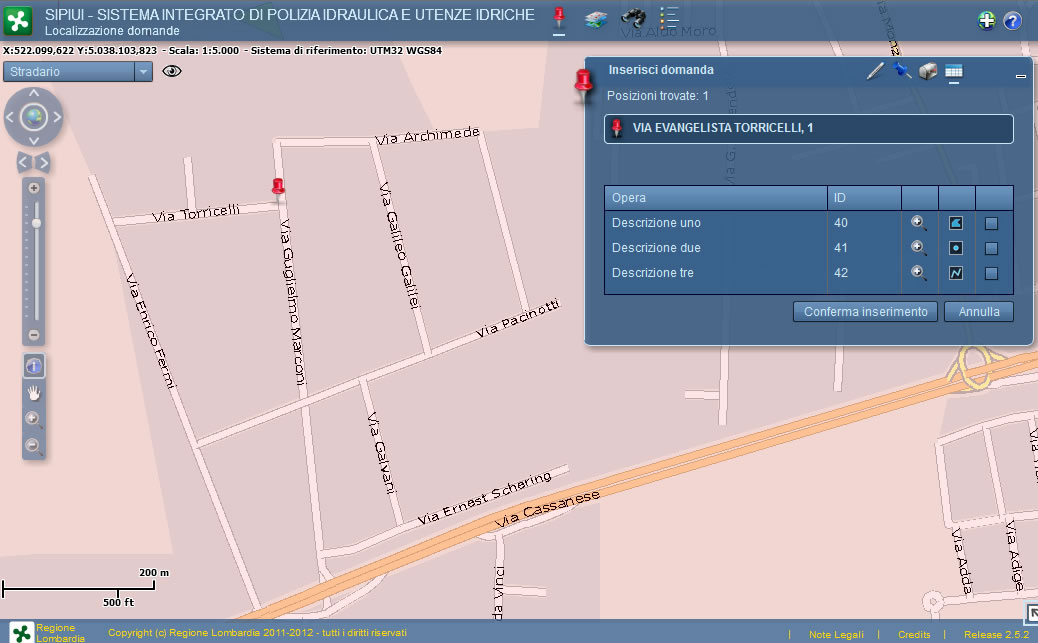
Task: Click the Regione Lombardia logo at top left
Action: pyautogui.click(x=18, y=21)
